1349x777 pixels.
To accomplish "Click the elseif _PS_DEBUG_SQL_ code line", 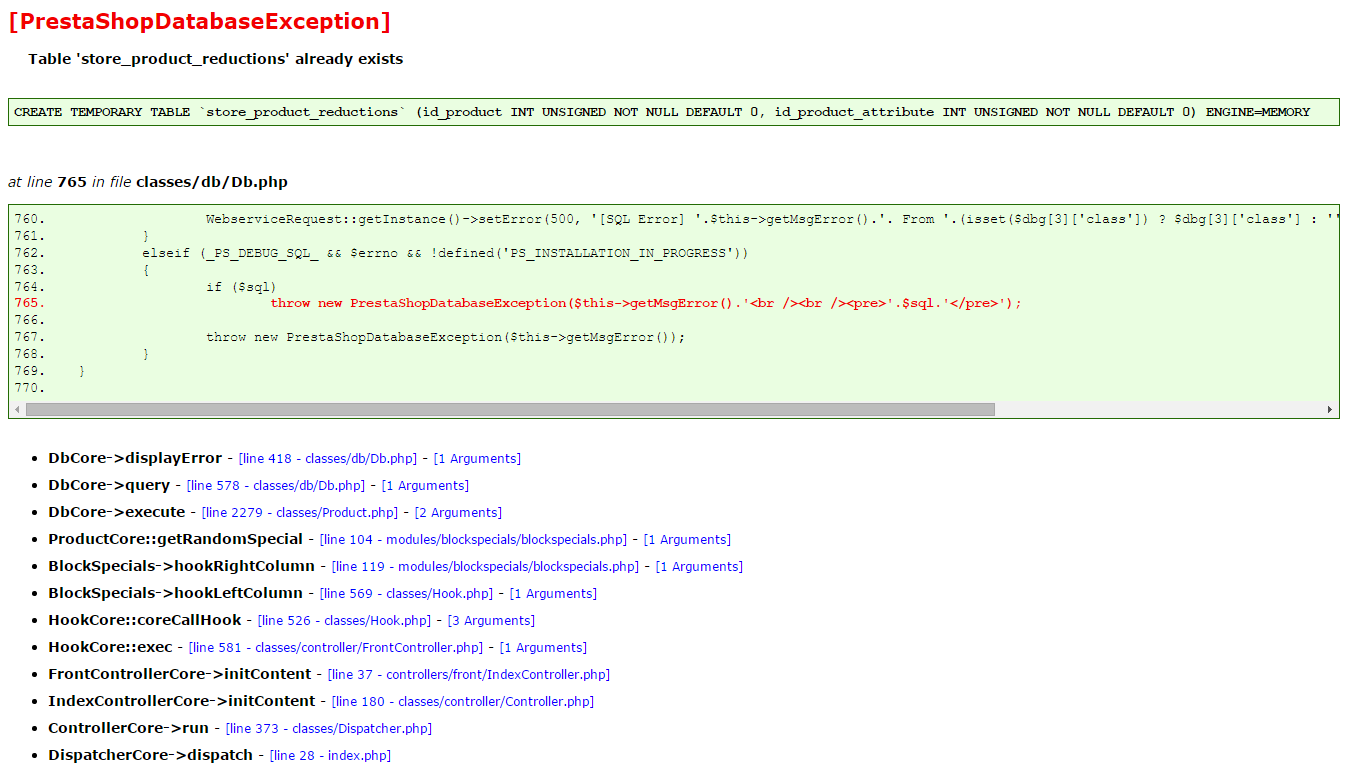I will [x=445, y=253].
